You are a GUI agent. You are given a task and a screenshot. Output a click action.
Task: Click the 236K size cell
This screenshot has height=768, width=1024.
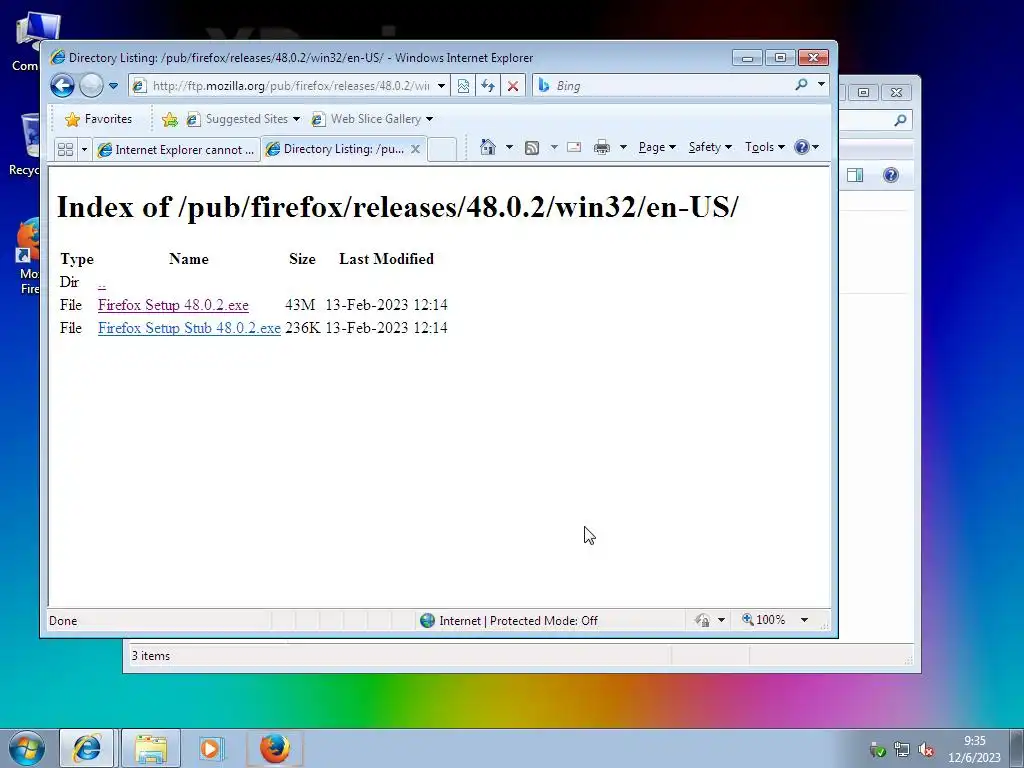click(302, 328)
